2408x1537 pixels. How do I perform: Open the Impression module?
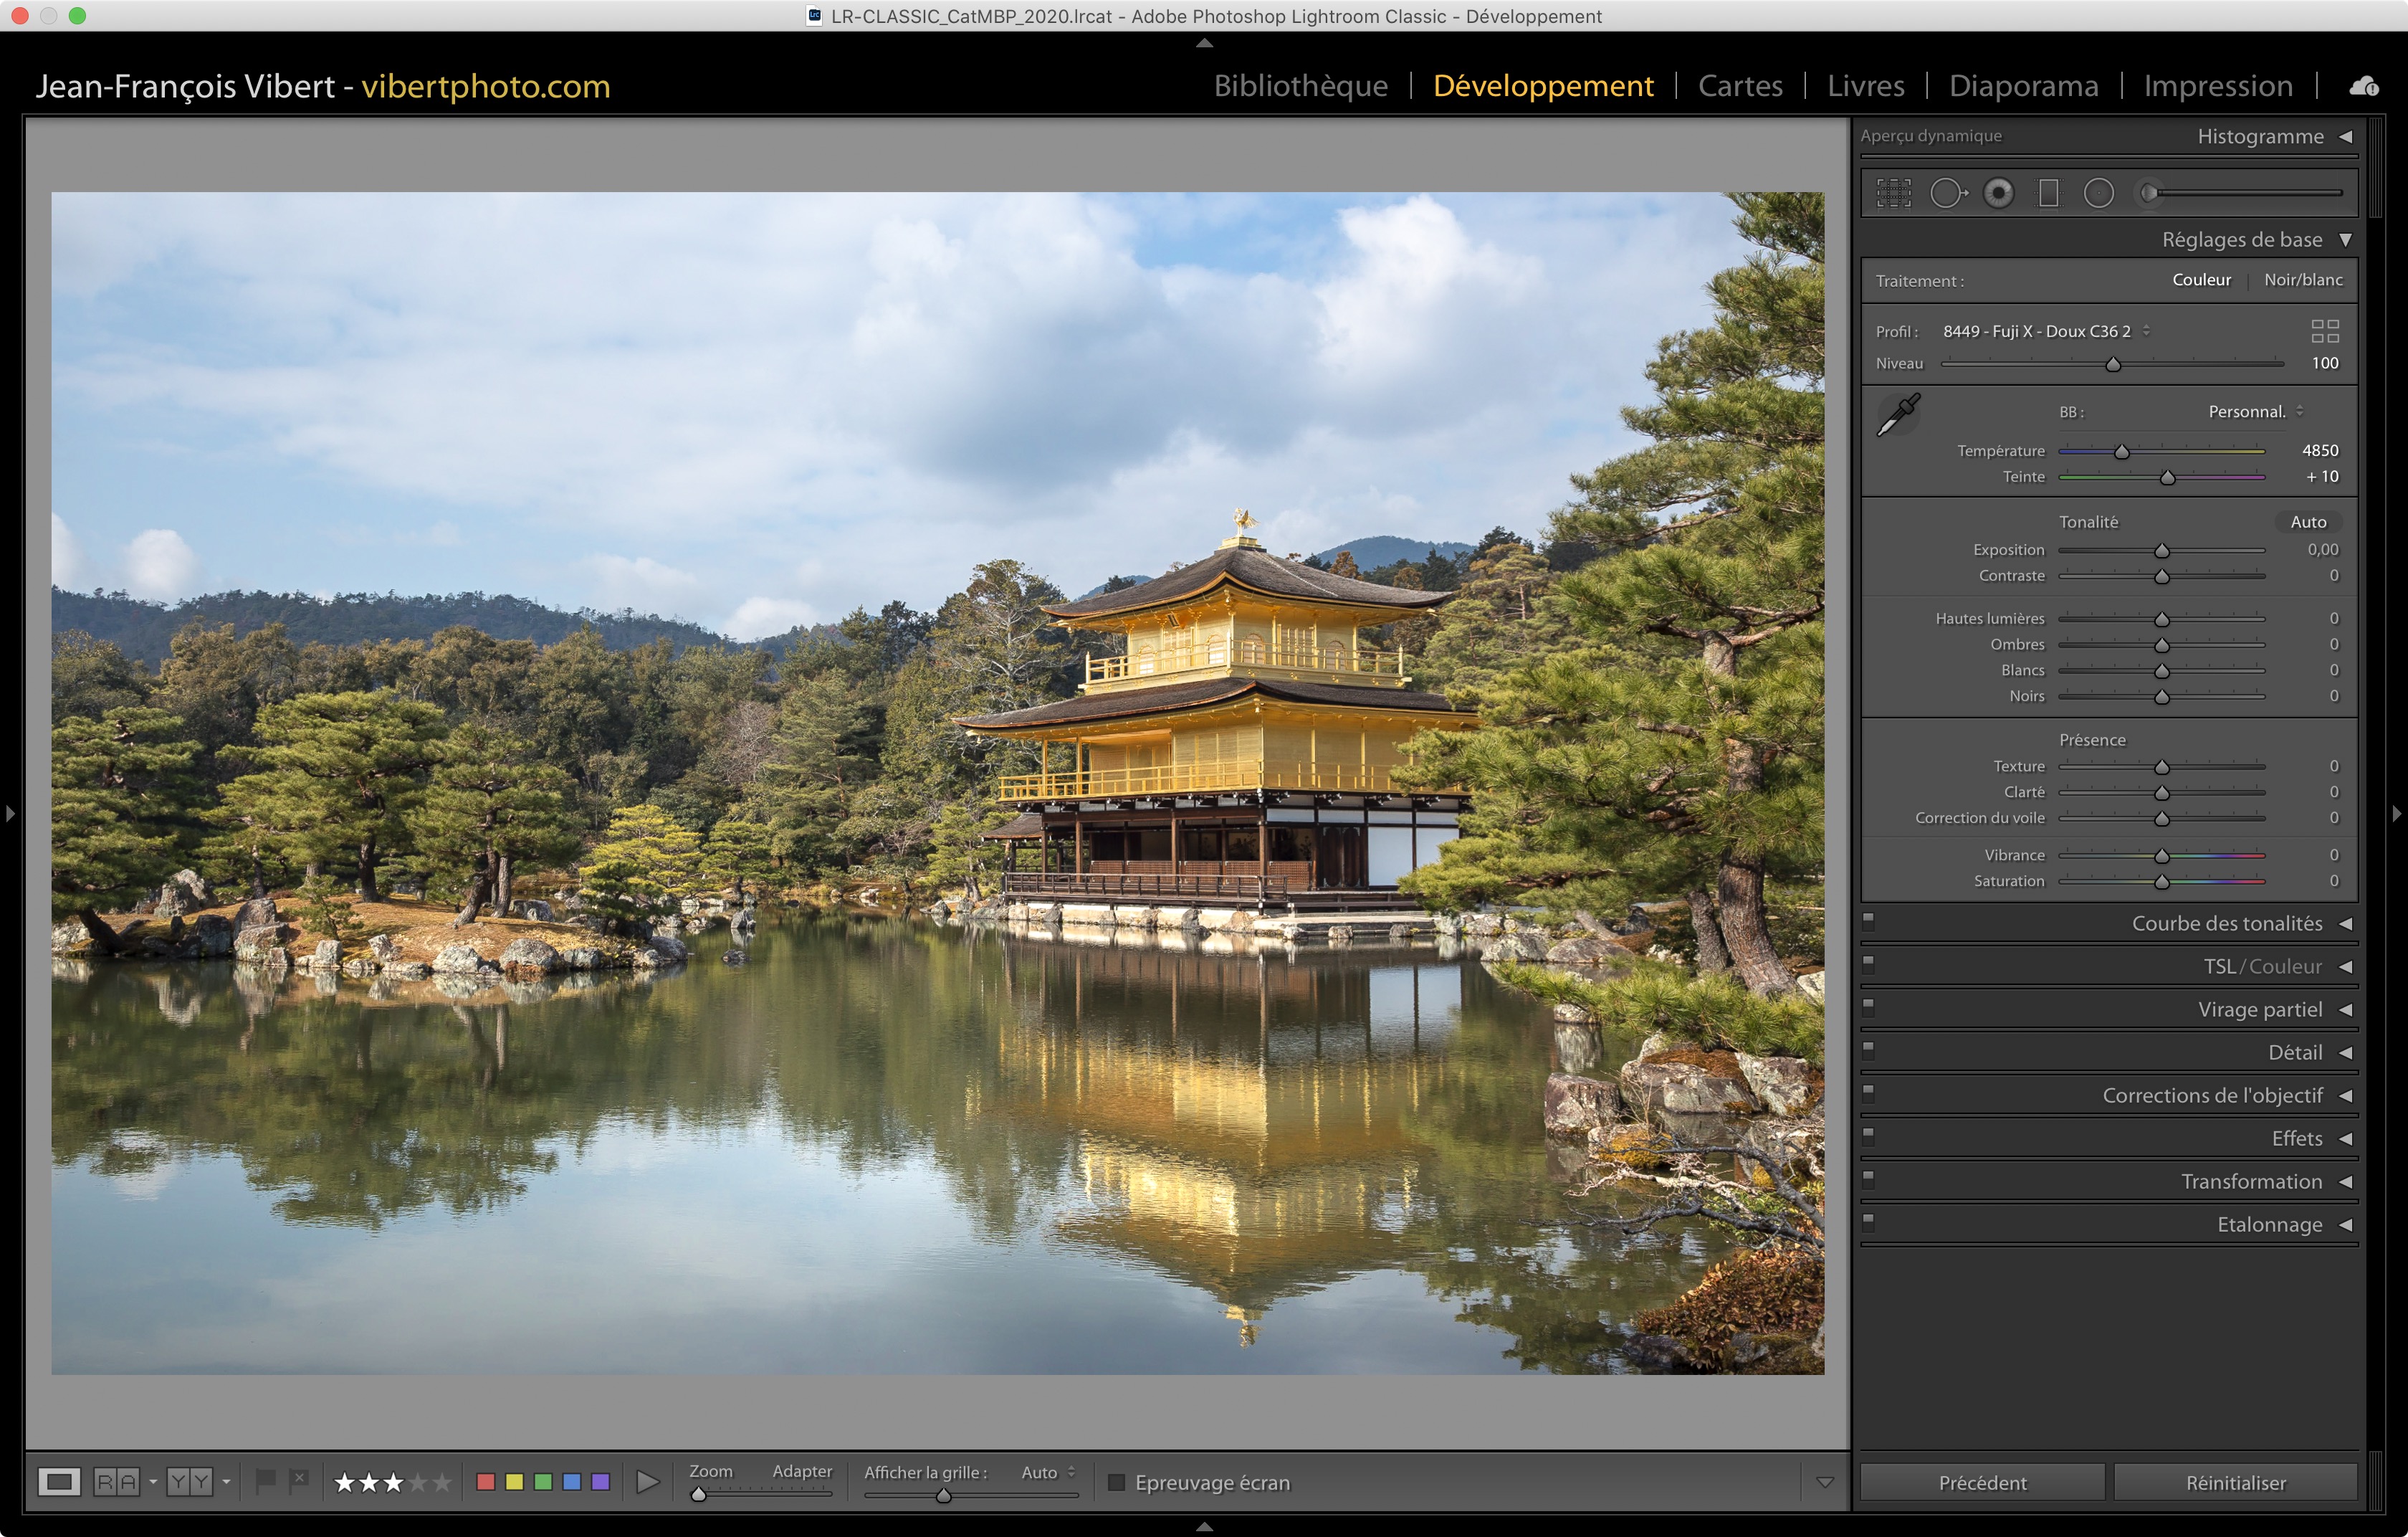click(2217, 86)
